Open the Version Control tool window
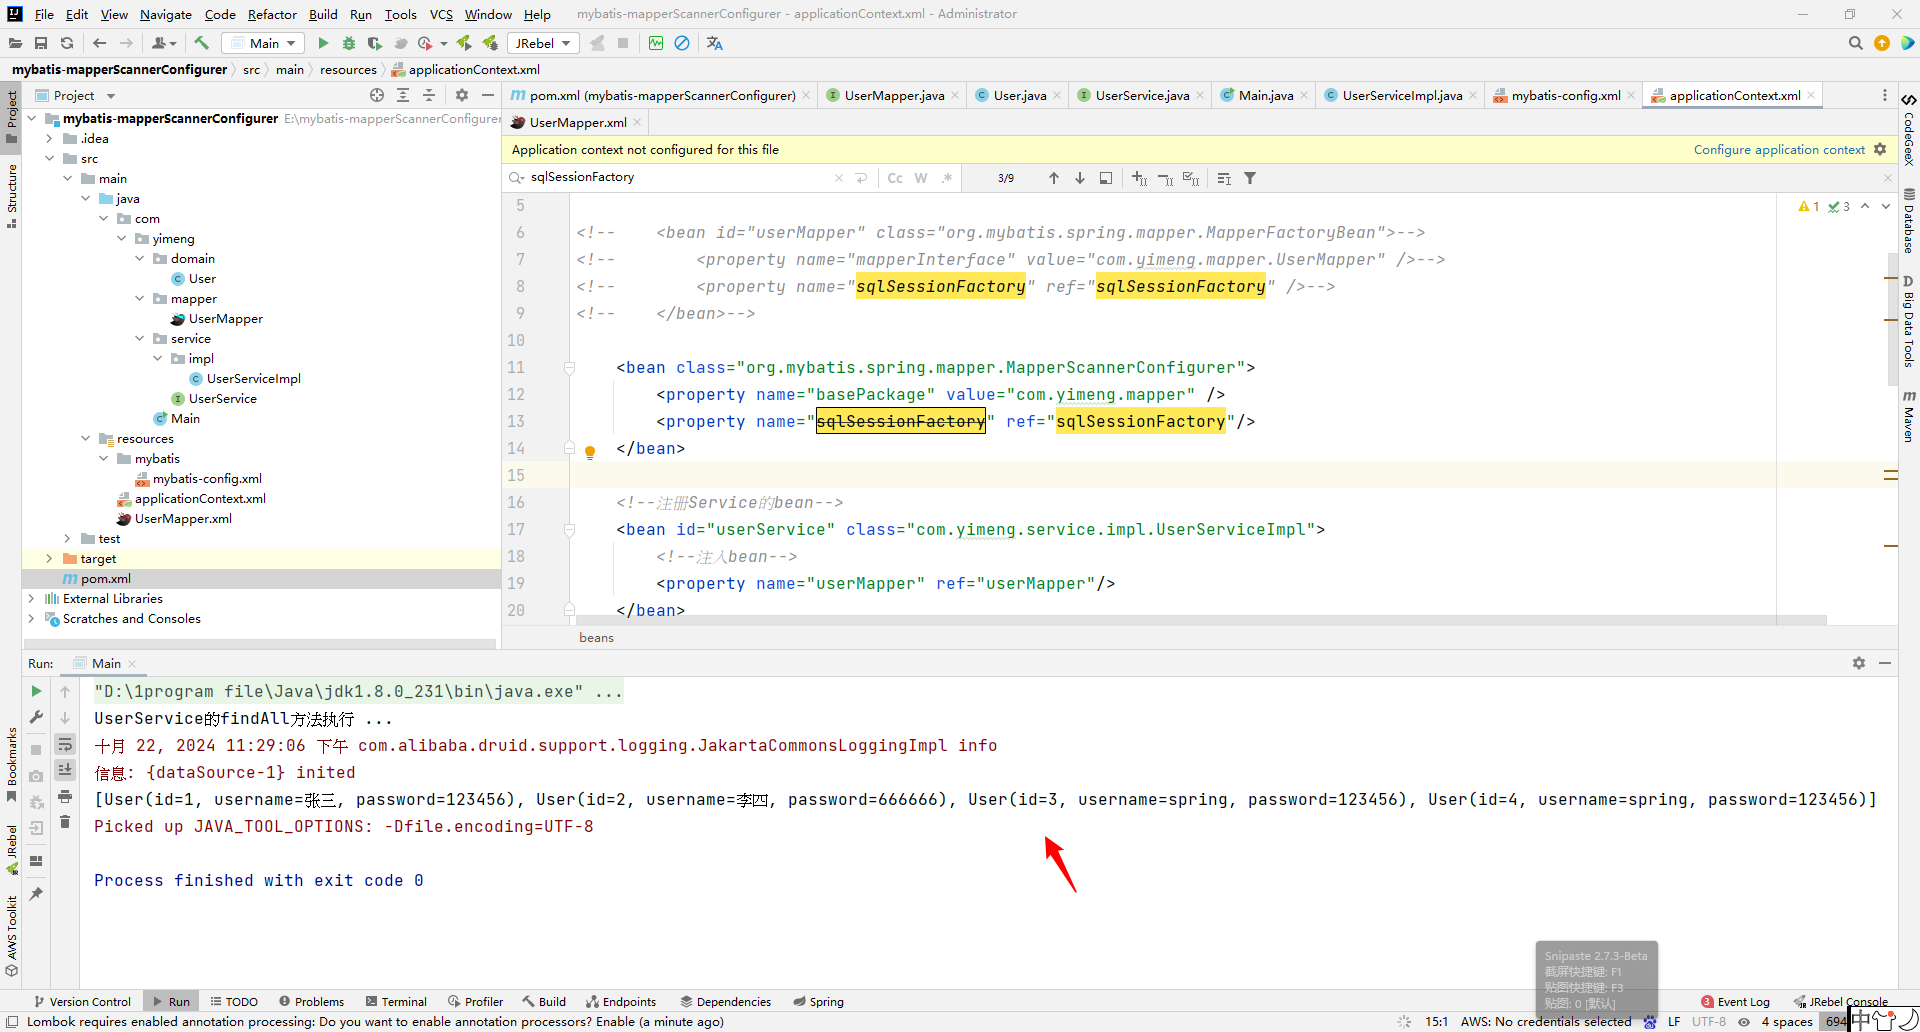Viewport: 1920px width, 1032px height. point(82,1001)
